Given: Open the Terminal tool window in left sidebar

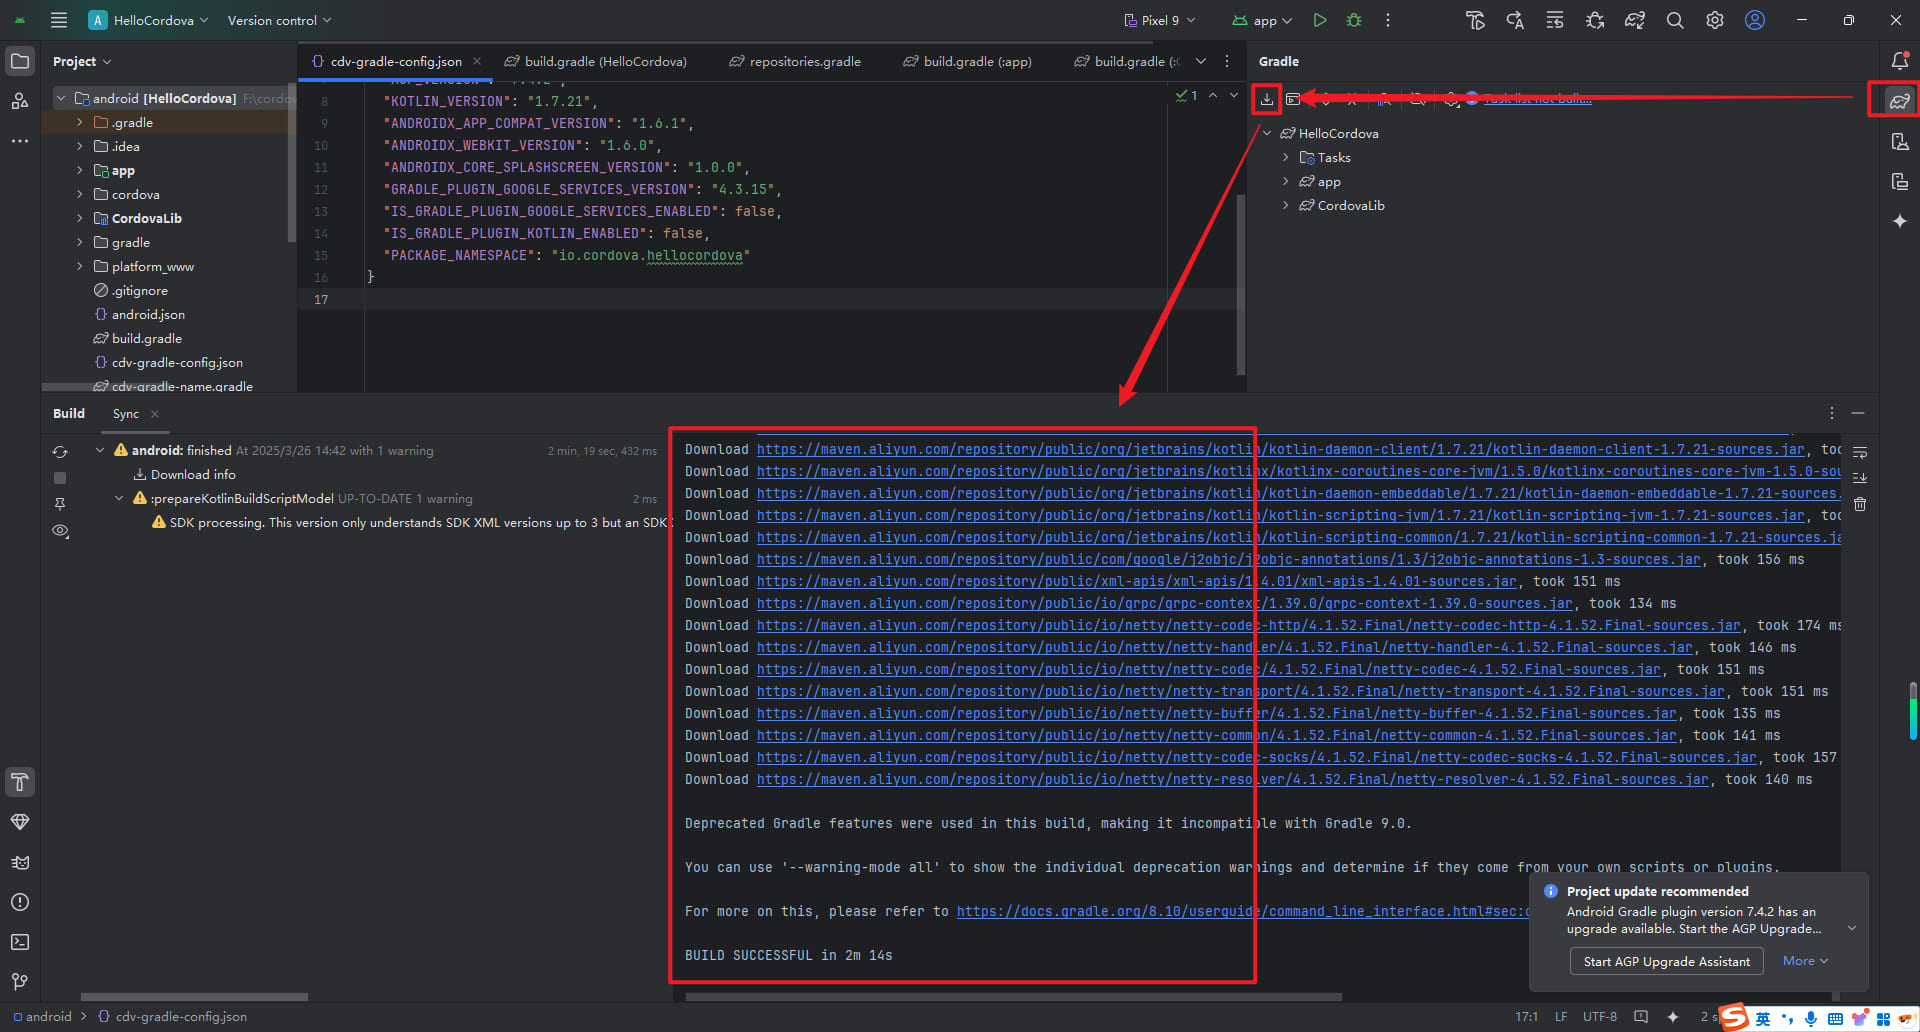Looking at the screenshot, I should [20, 942].
